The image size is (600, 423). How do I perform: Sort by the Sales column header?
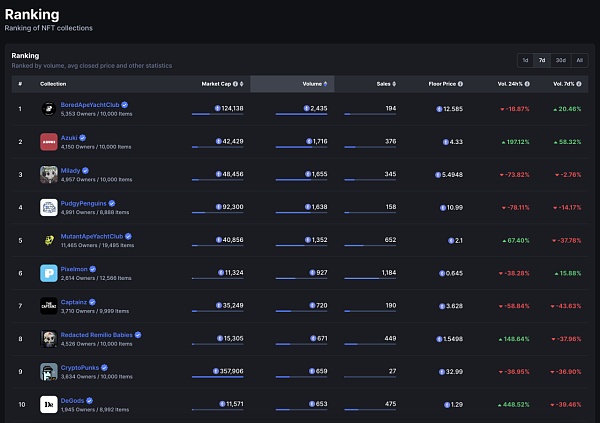click(383, 84)
